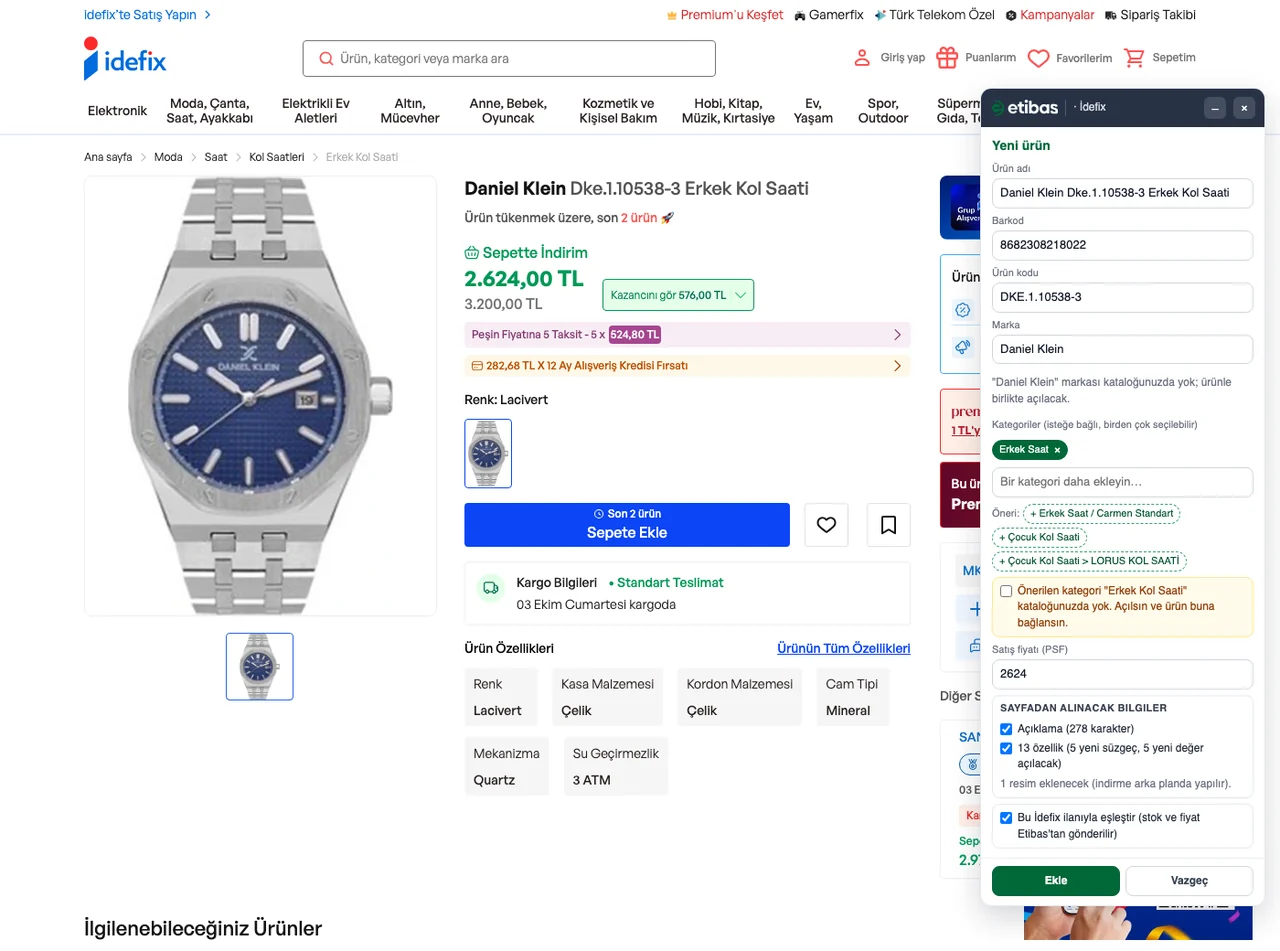This screenshot has width=1280, height=951.
Task: Click the Giriş yap user icon
Action: coord(862,58)
